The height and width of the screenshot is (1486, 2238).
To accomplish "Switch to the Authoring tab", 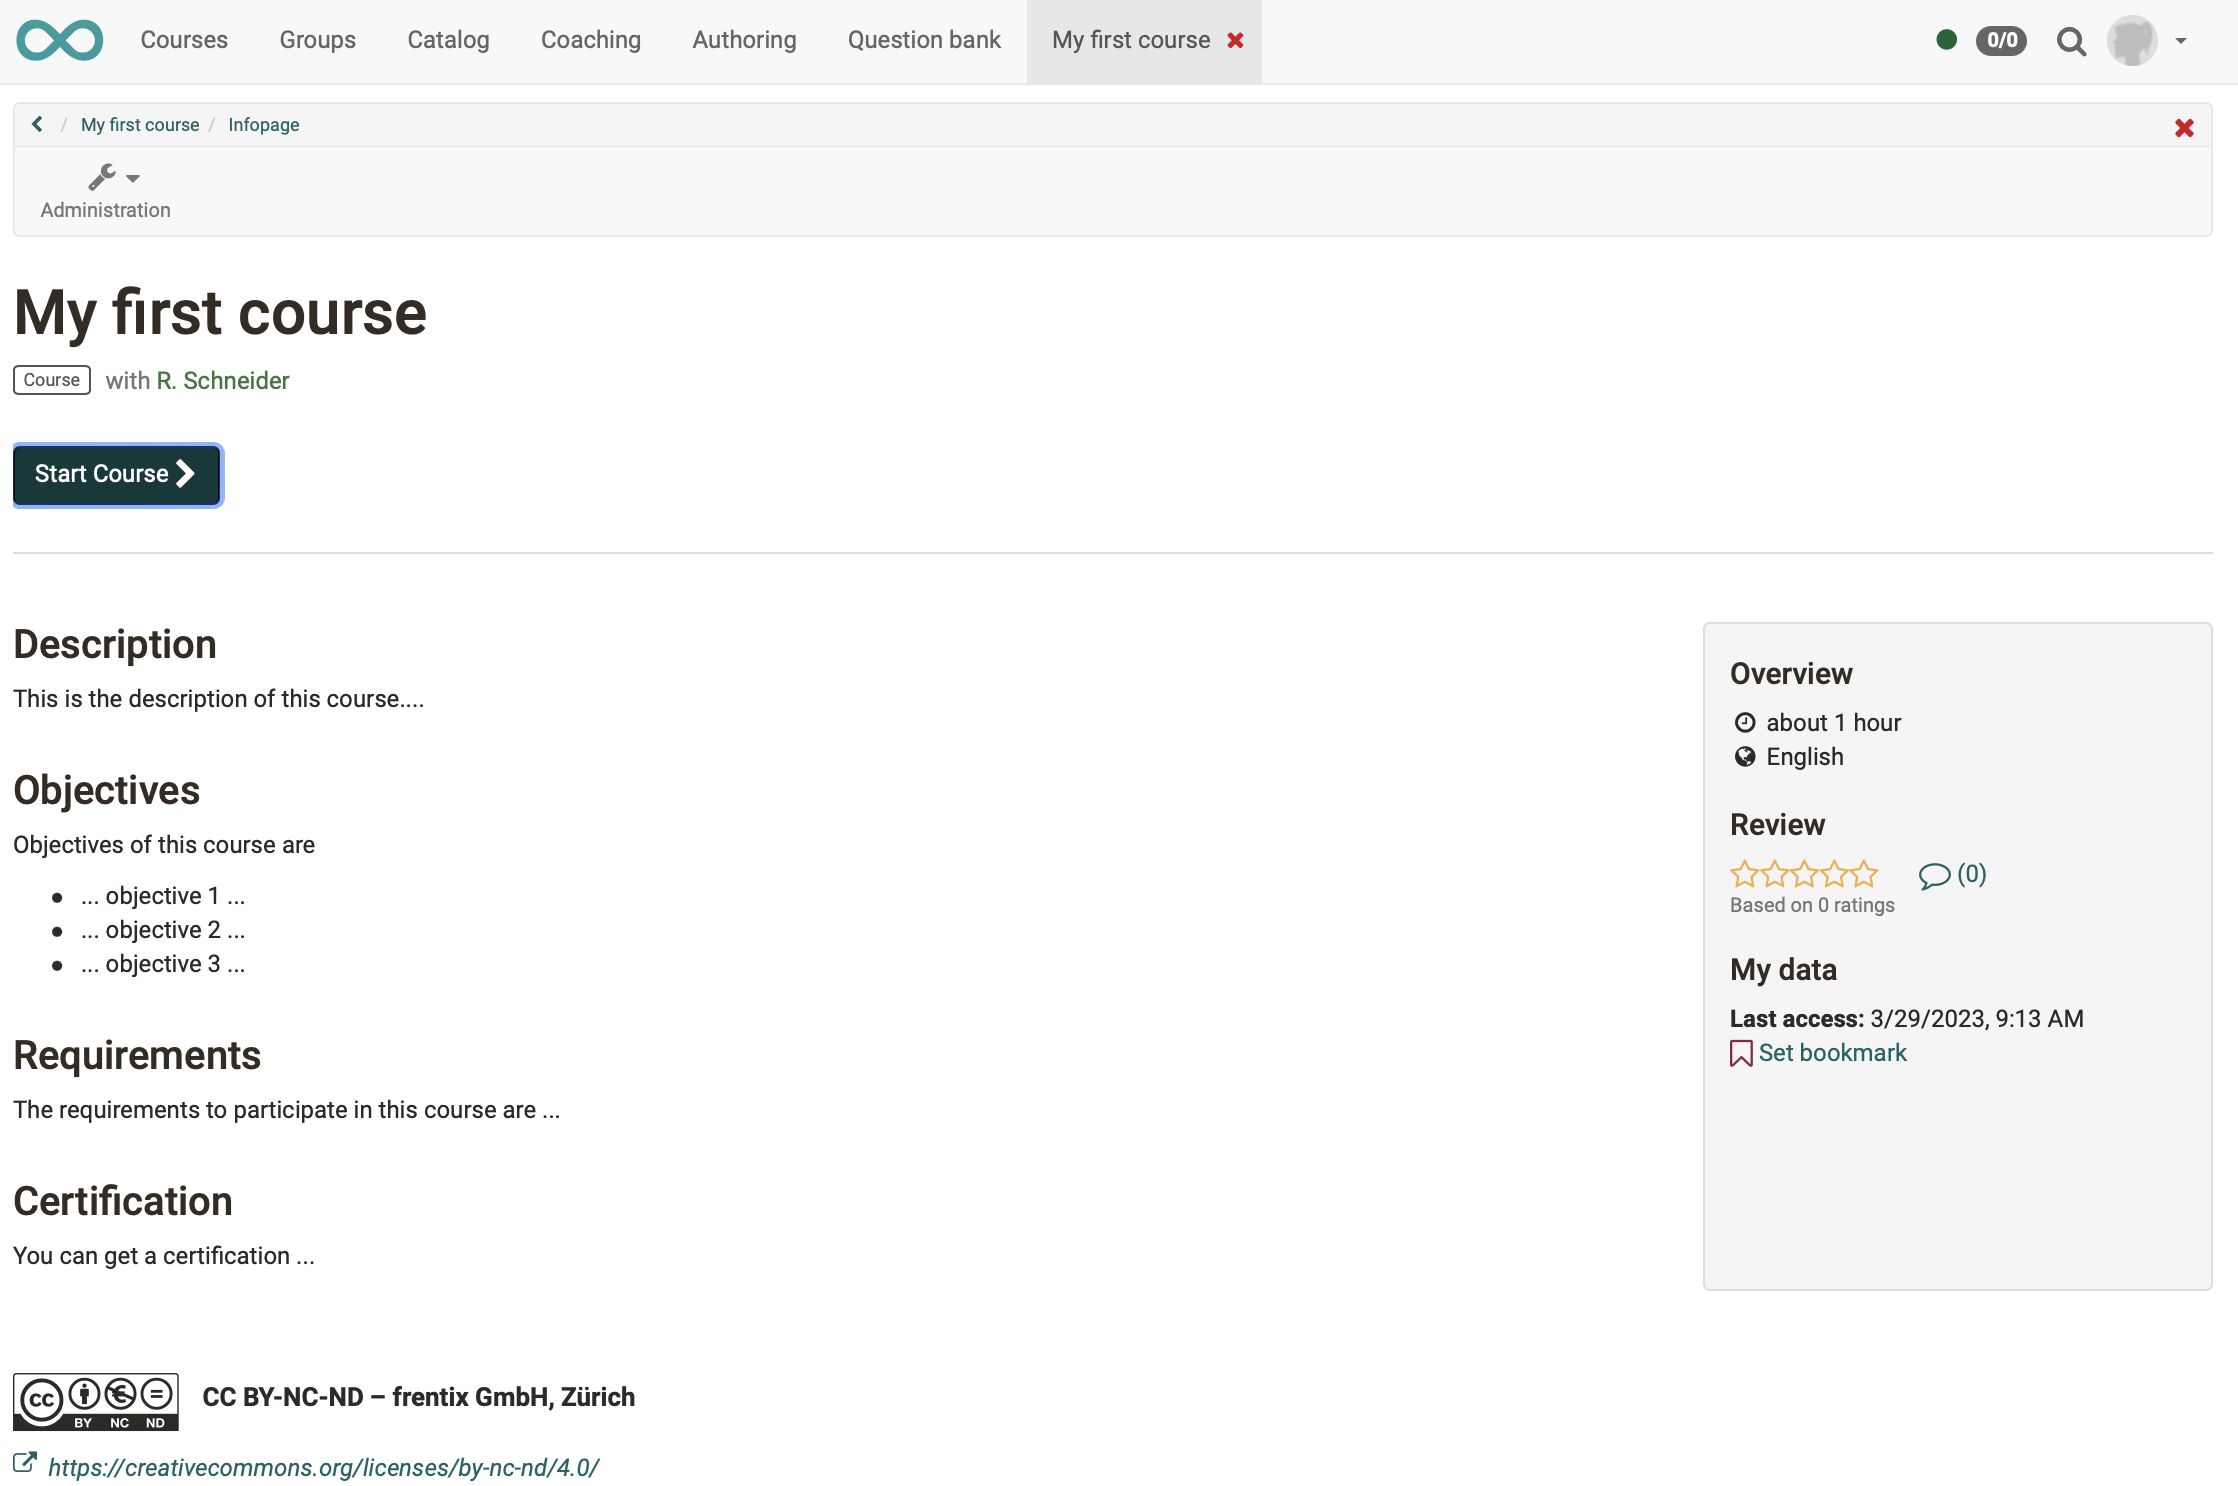I will [x=744, y=40].
